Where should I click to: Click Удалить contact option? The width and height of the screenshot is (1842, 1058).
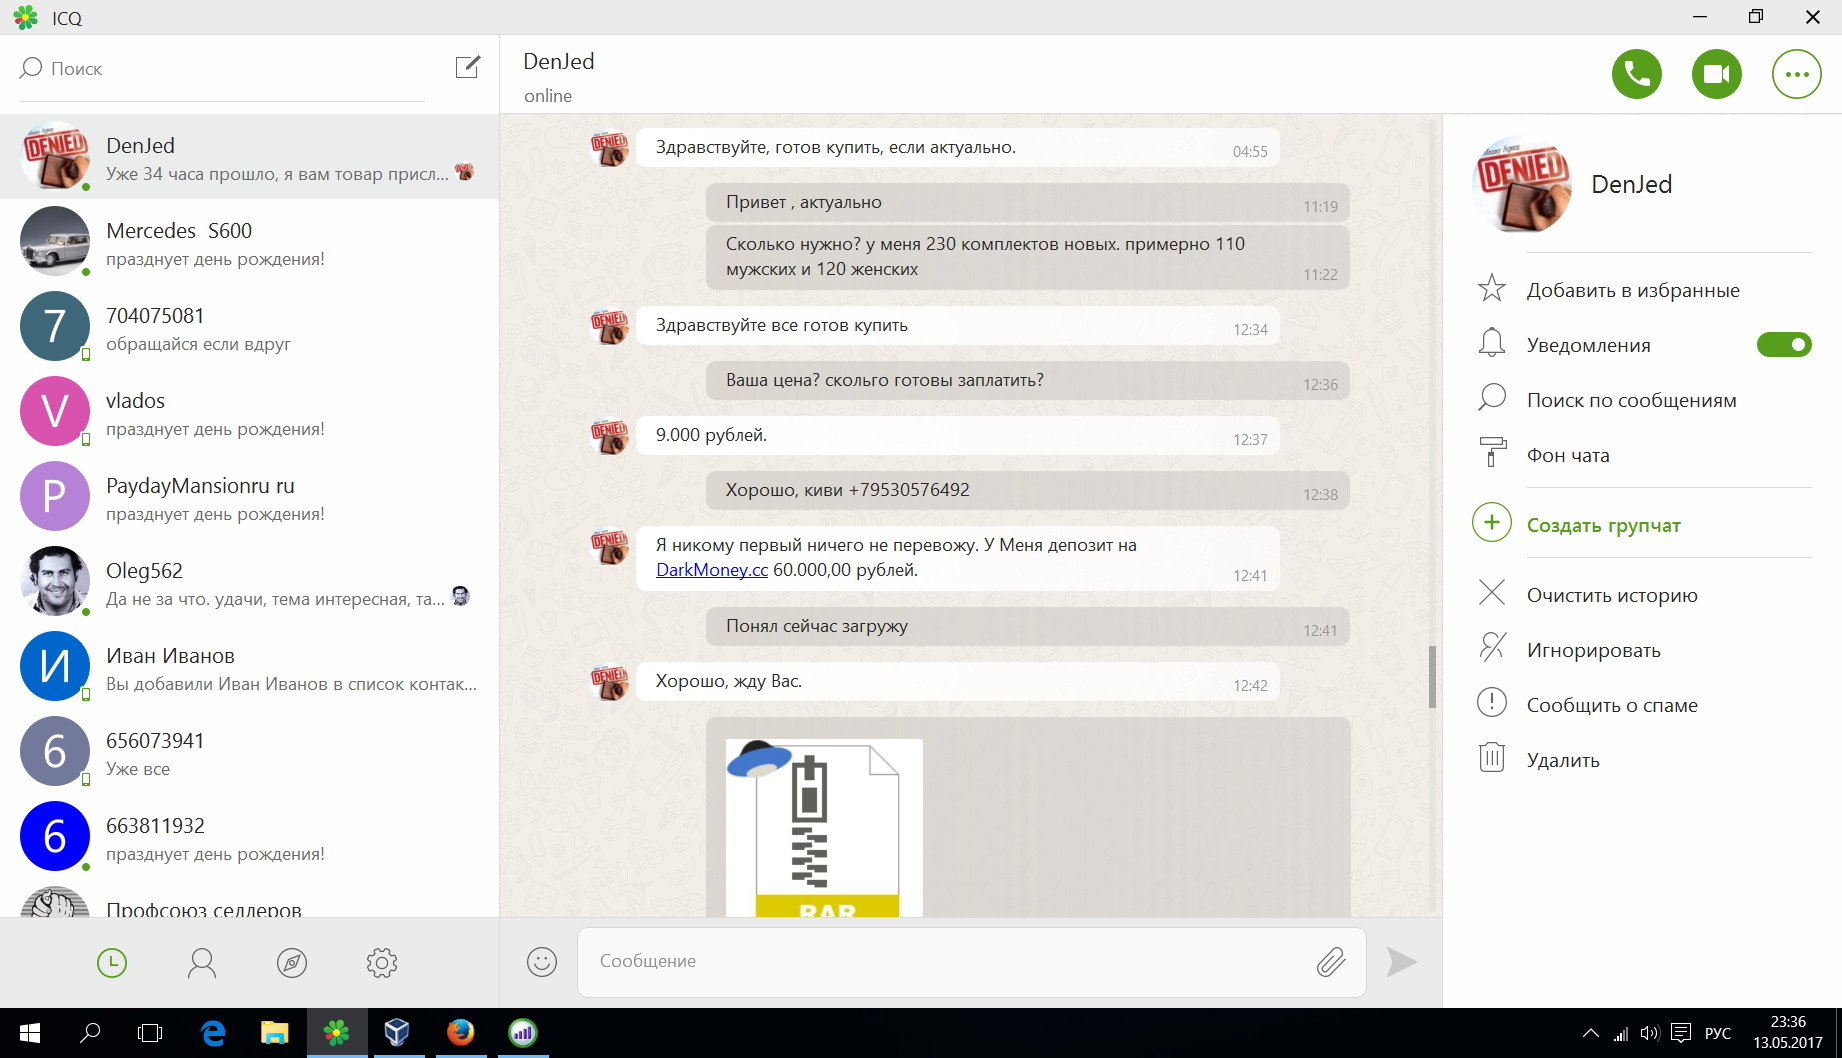coord(1563,760)
